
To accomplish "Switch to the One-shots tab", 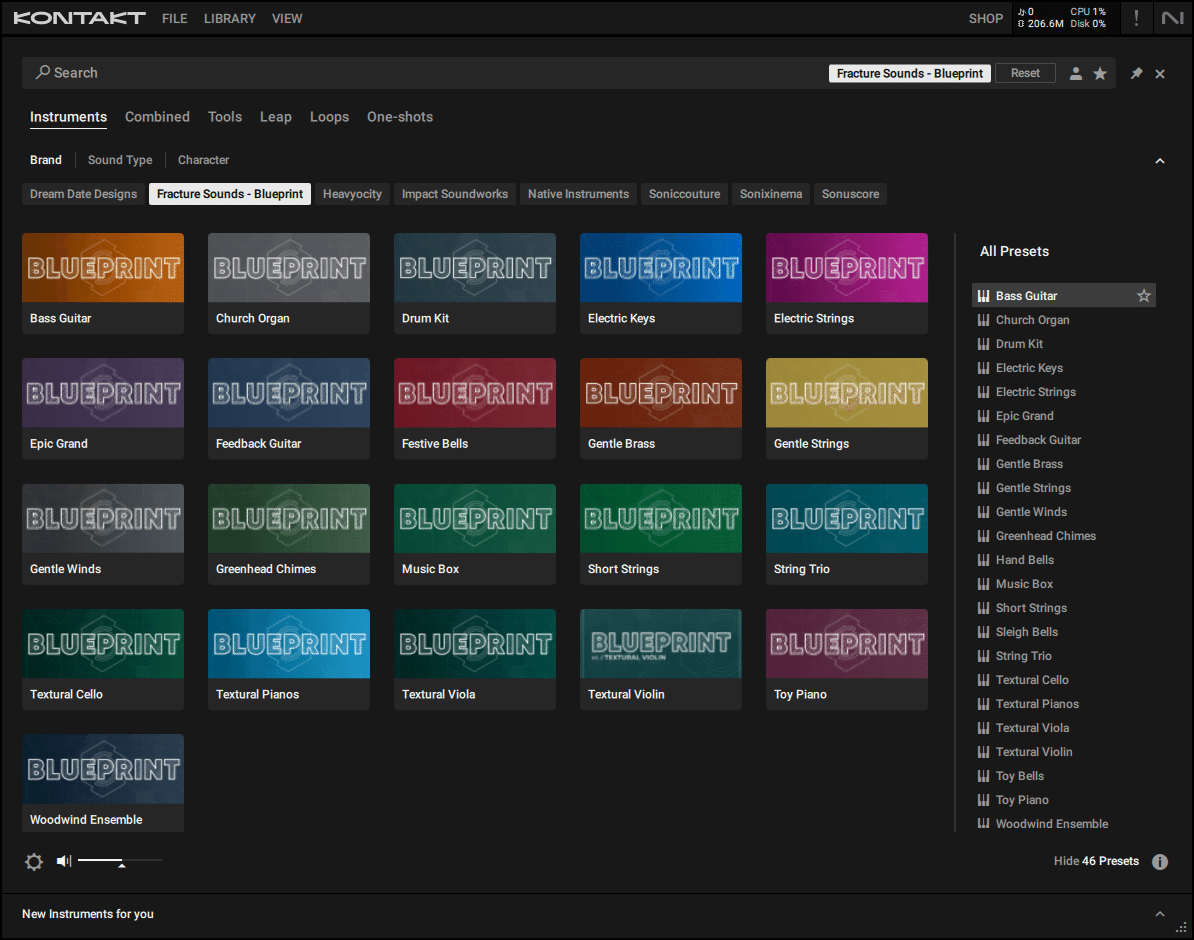I will [400, 117].
